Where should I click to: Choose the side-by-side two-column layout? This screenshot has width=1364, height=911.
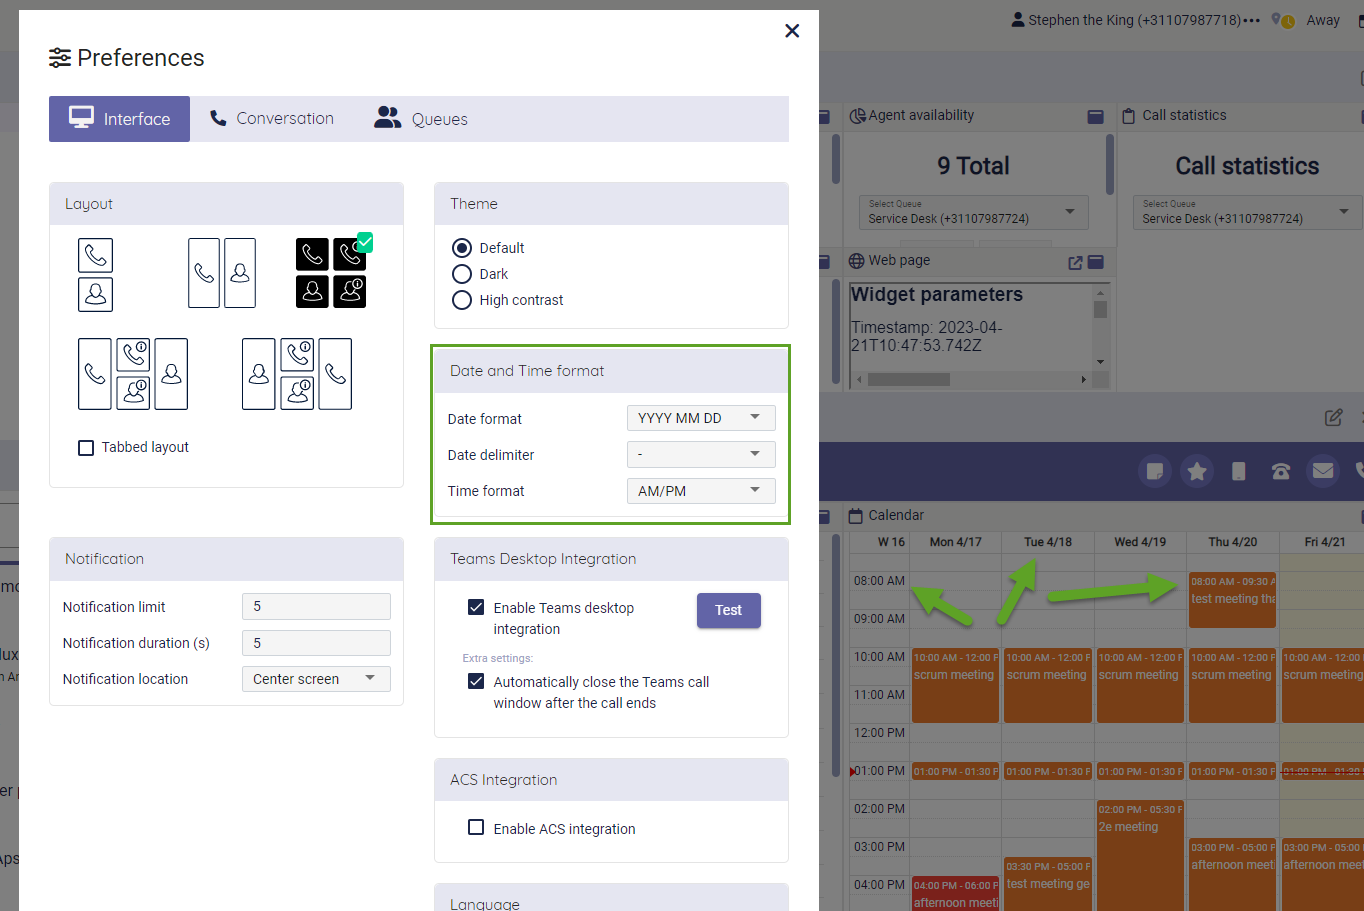[222, 273]
